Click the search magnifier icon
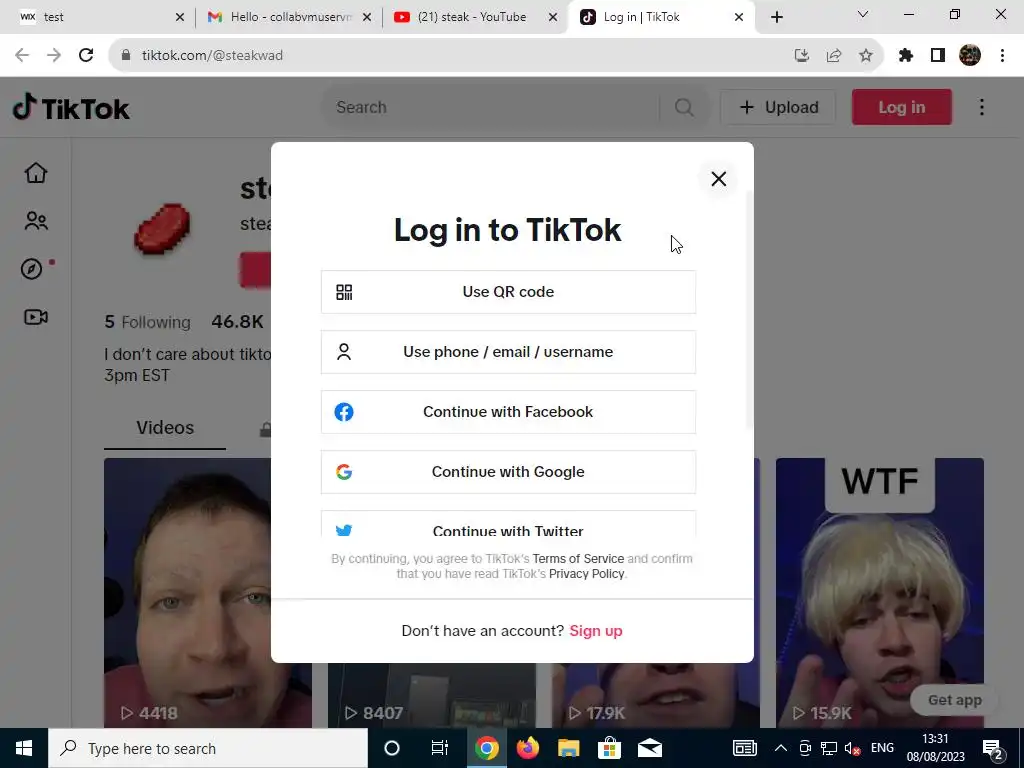The width and height of the screenshot is (1024, 768). (x=684, y=107)
